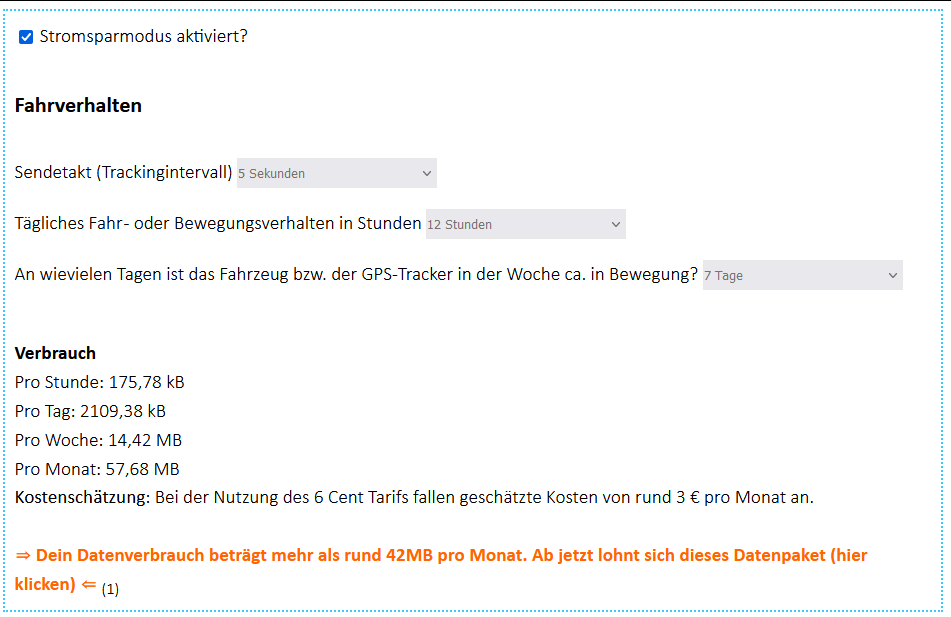The image size is (951, 617).
Task: Click the 'Sendetakt (Trackingintervall)' label
Action: pos(123,173)
